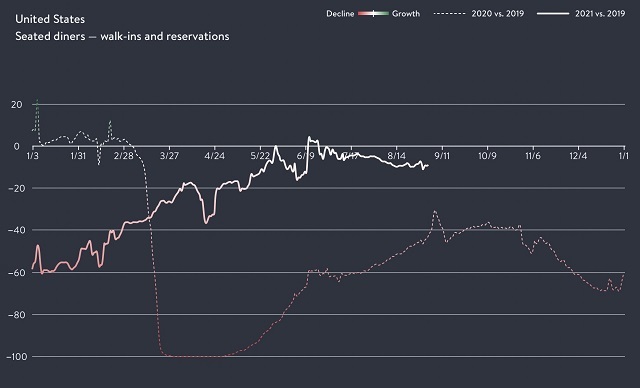Screen dimensions: 640x388
Task: Click the '2021 vs. 2019' legend label
Action: 600,13
